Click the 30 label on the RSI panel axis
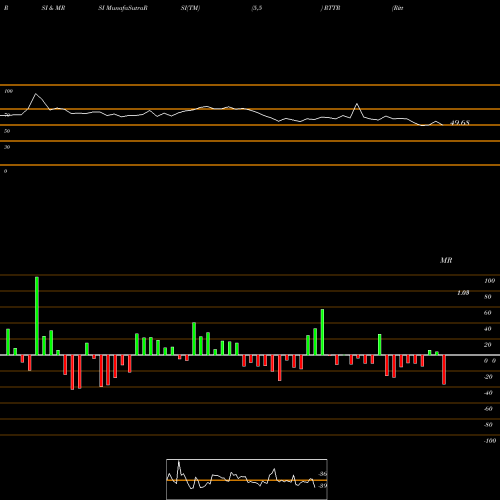Viewport: 500px width, 500px height. tap(7, 147)
